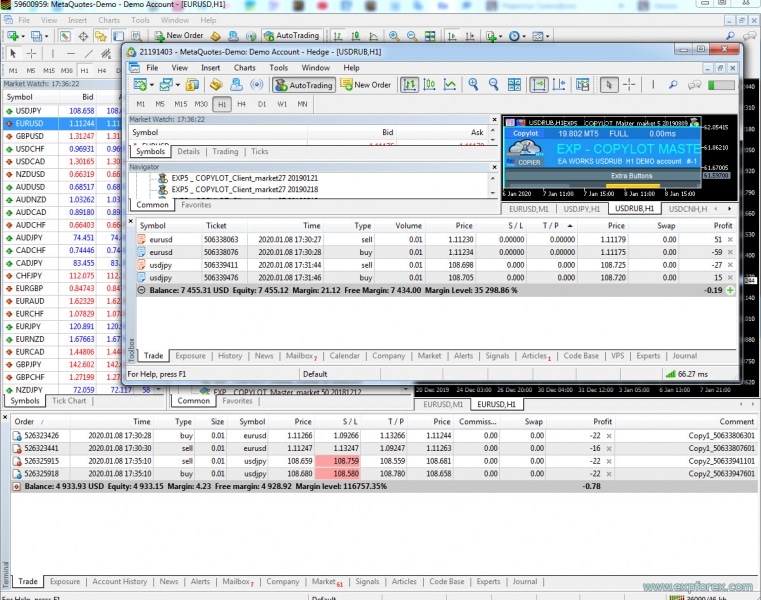
Task: Close the eurusd sell position 506338063
Action: click(x=732, y=240)
